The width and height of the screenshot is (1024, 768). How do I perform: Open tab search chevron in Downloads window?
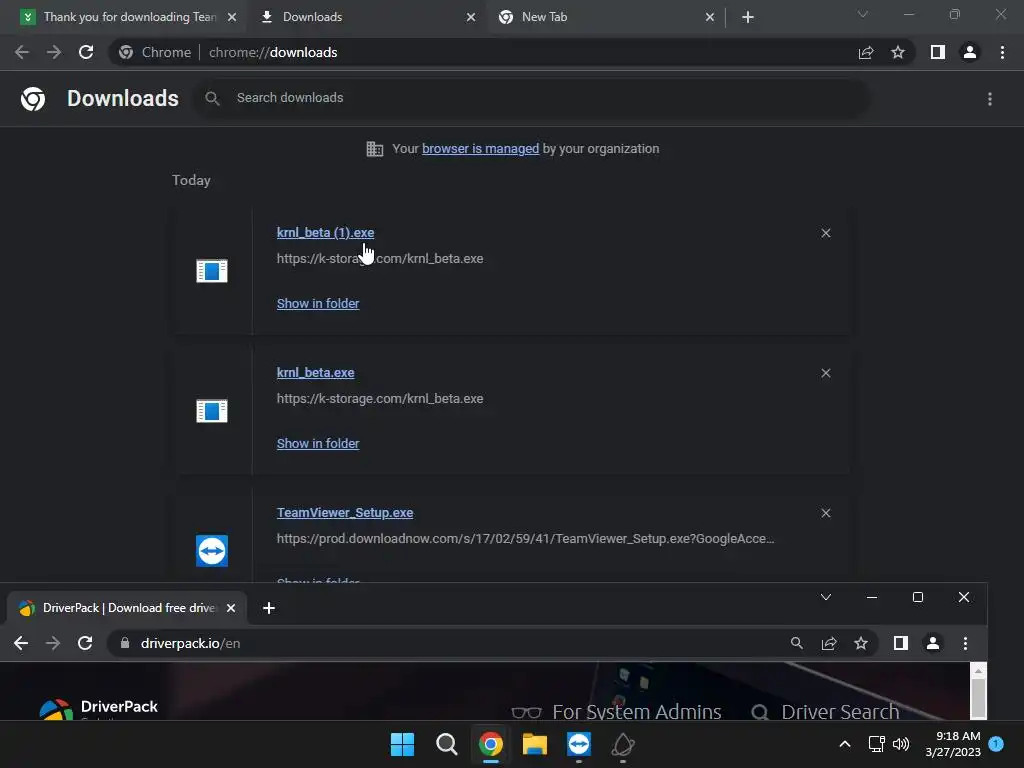863,14
